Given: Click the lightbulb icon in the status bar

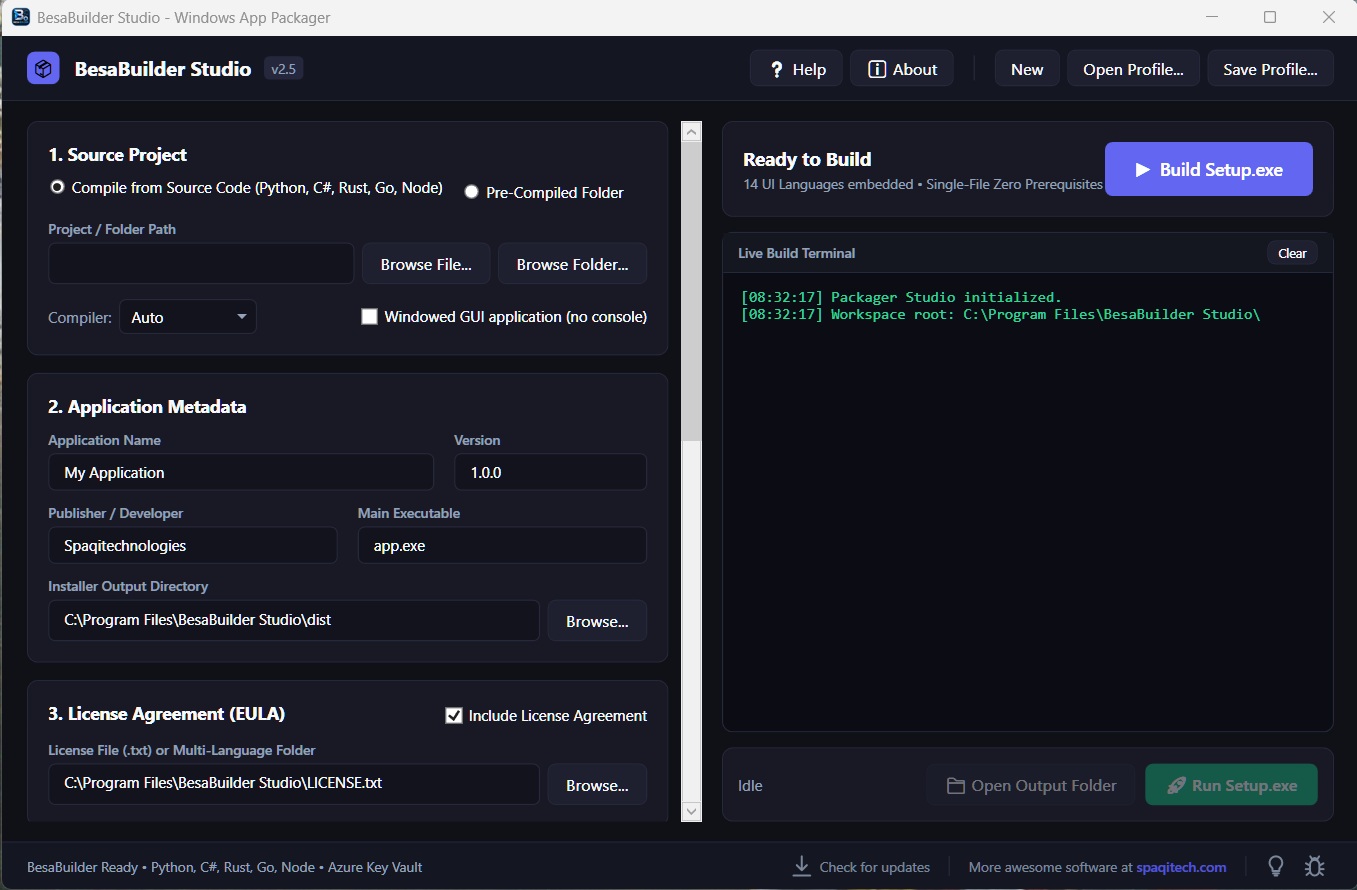Looking at the screenshot, I should pyautogui.click(x=1275, y=866).
